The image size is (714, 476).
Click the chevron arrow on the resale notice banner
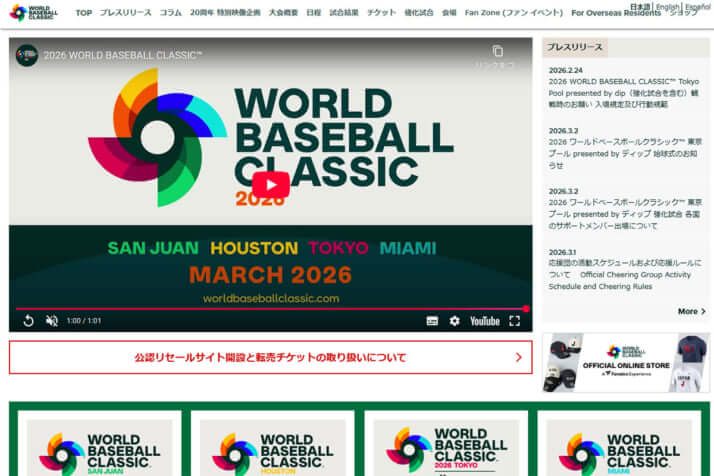tap(518, 357)
